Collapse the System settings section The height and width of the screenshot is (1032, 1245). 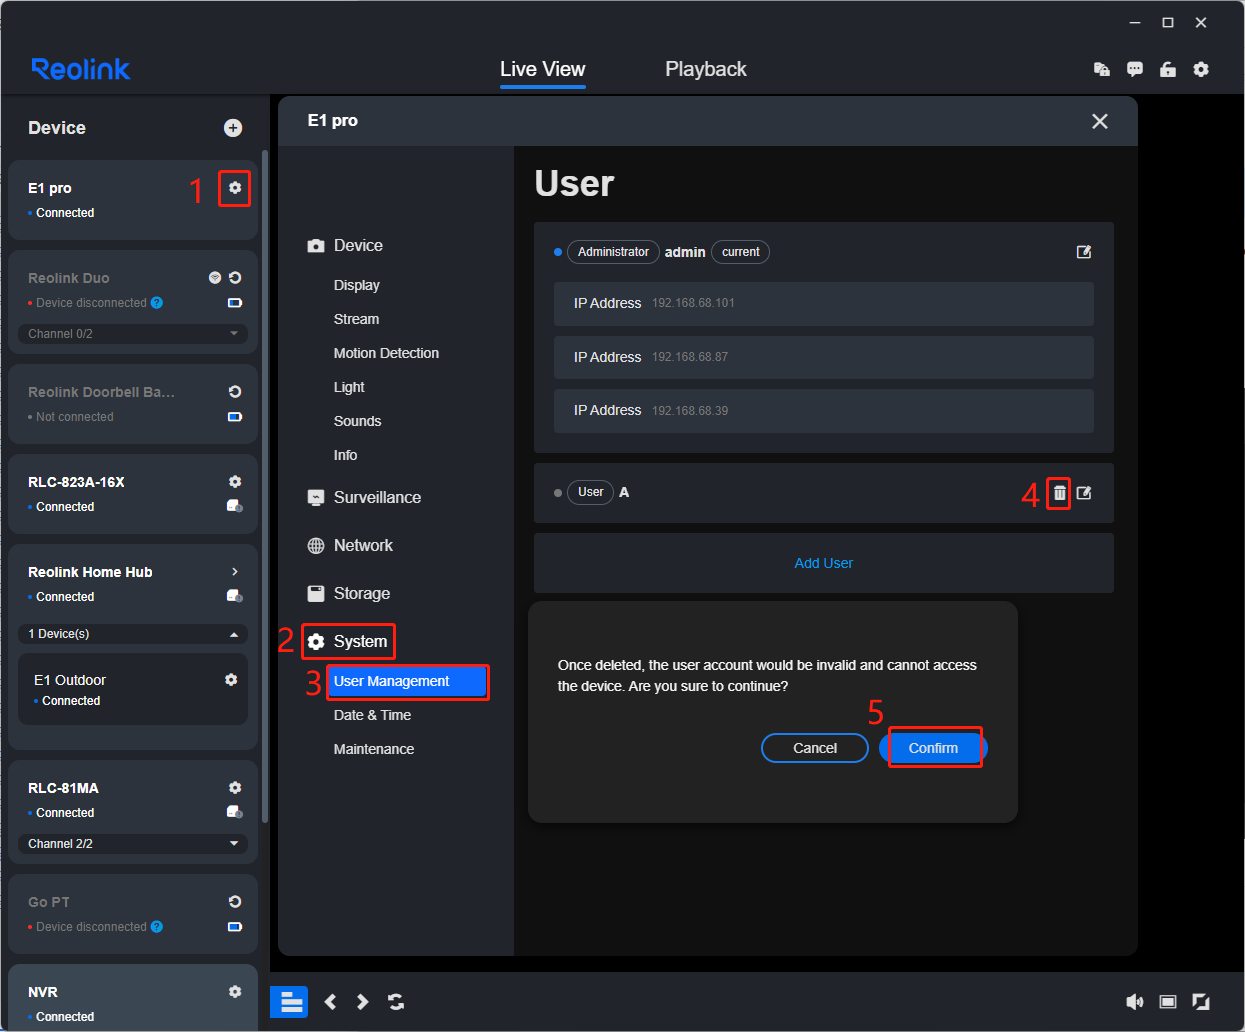coord(347,642)
